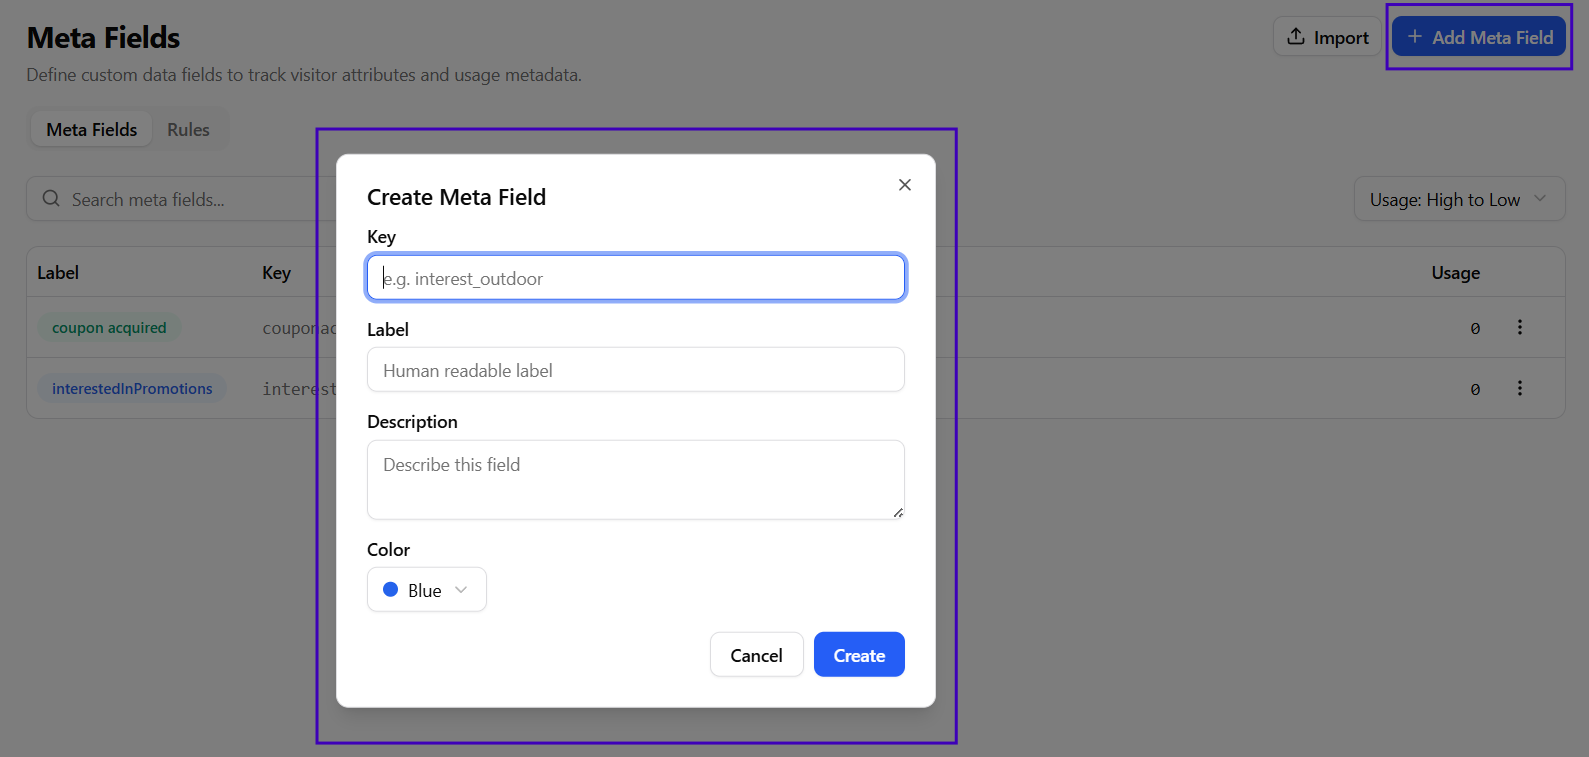Click the Import button
The width and height of the screenshot is (1589, 757).
tap(1327, 37)
